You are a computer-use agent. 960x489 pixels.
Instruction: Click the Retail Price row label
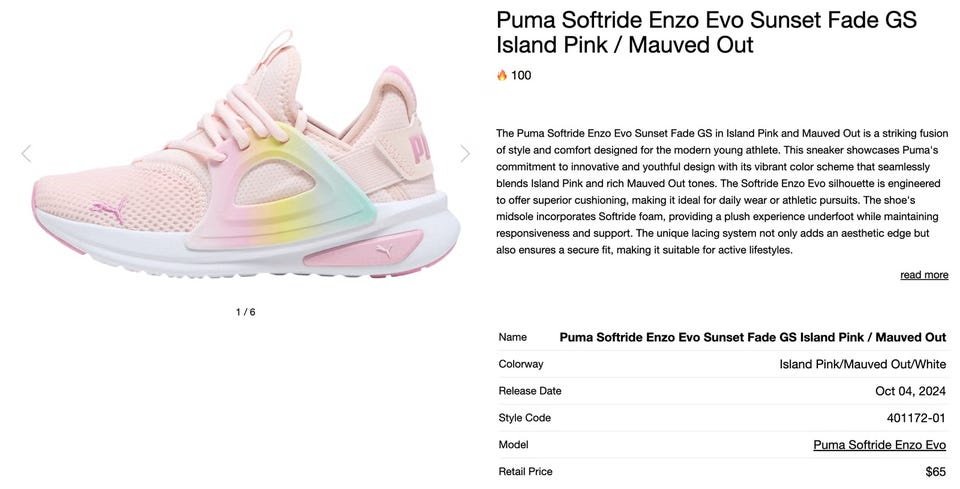[525, 472]
